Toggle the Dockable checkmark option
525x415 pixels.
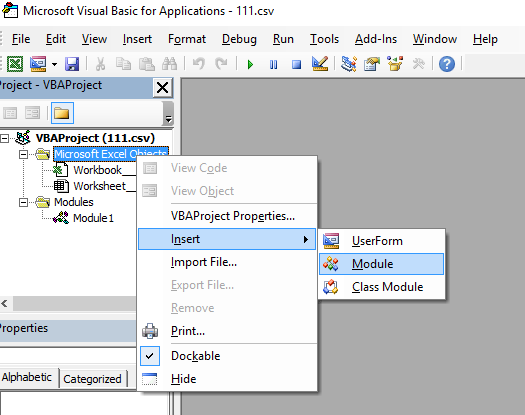(227, 356)
